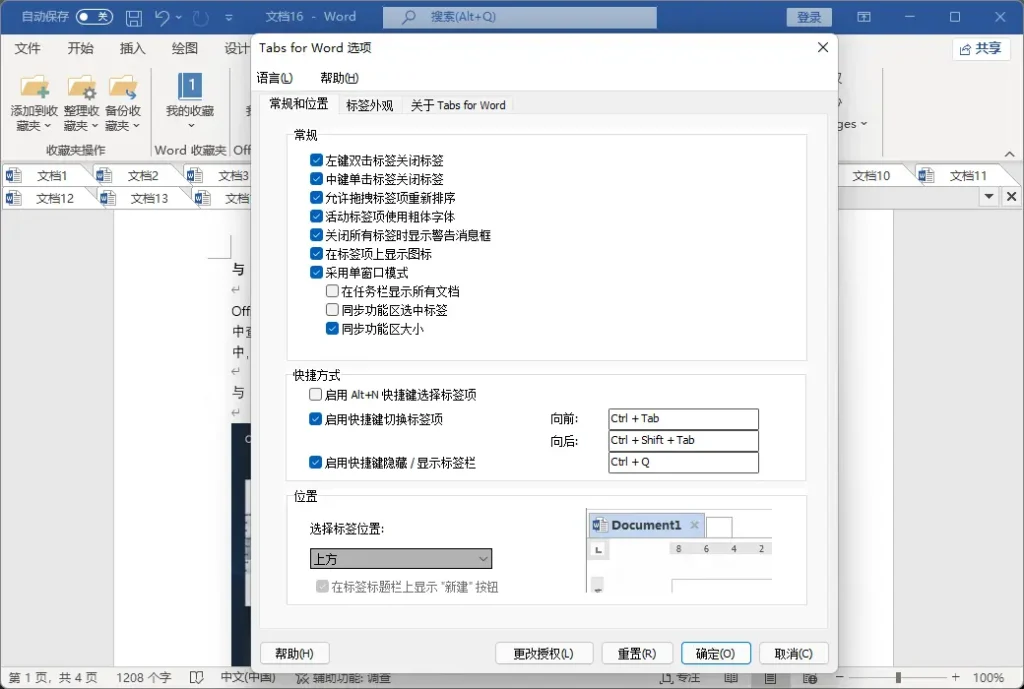Click the 帮助(H) button at dialog bottom
1024x689 pixels.
pyautogui.click(x=295, y=653)
